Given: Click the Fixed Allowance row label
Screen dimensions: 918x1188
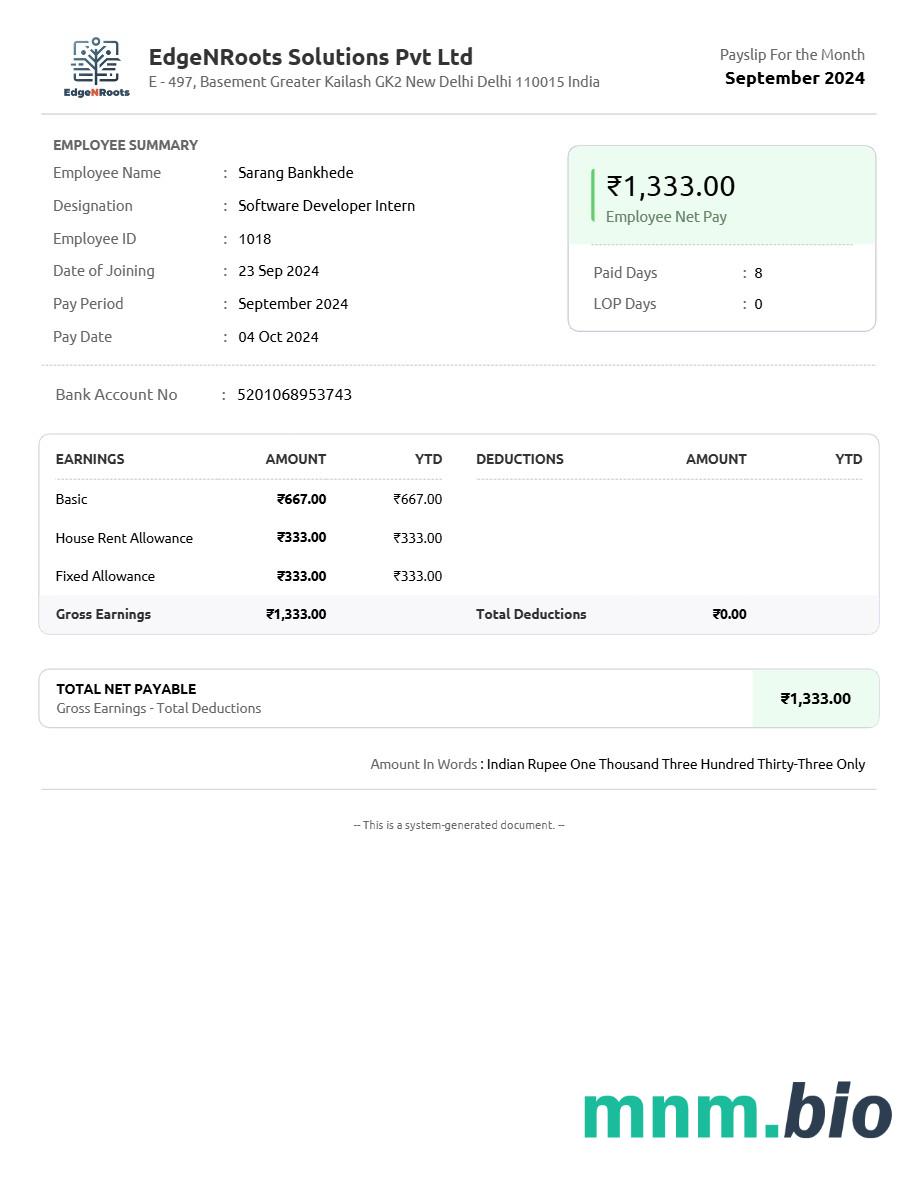Looking at the screenshot, I should point(105,576).
